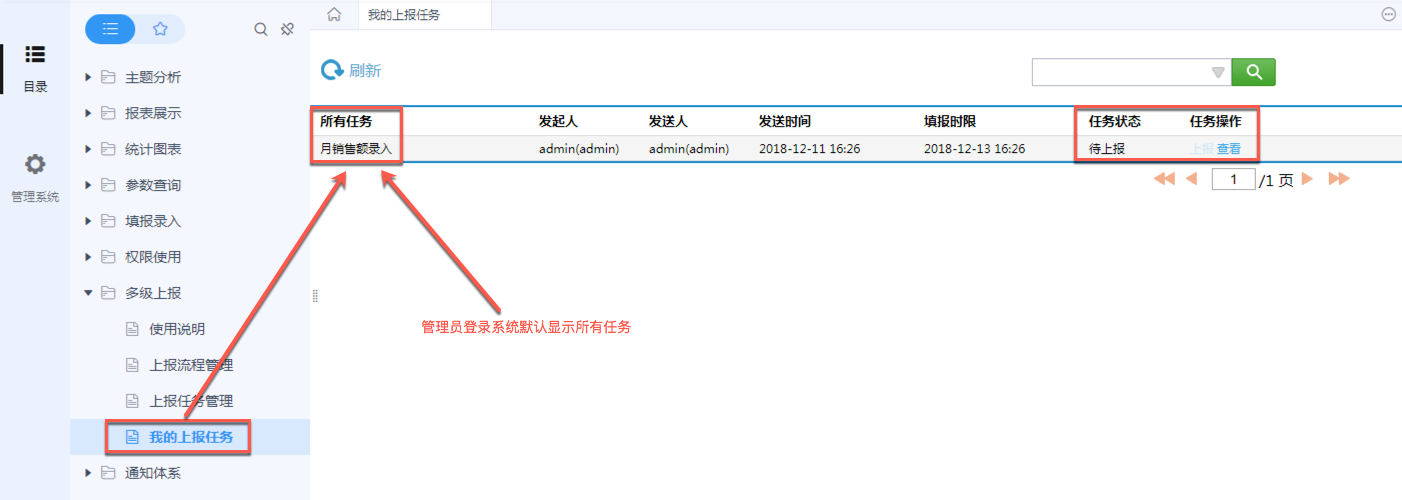Go to next page arrow

click(1307, 179)
